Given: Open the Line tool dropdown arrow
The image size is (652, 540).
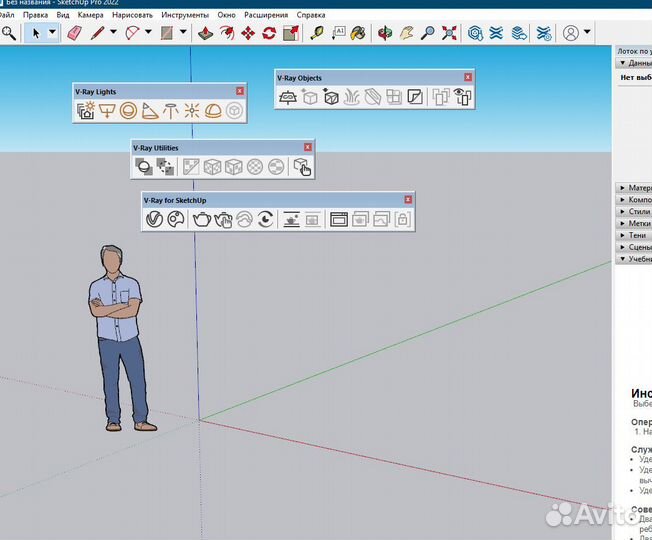Looking at the screenshot, I should (x=113, y=32).
